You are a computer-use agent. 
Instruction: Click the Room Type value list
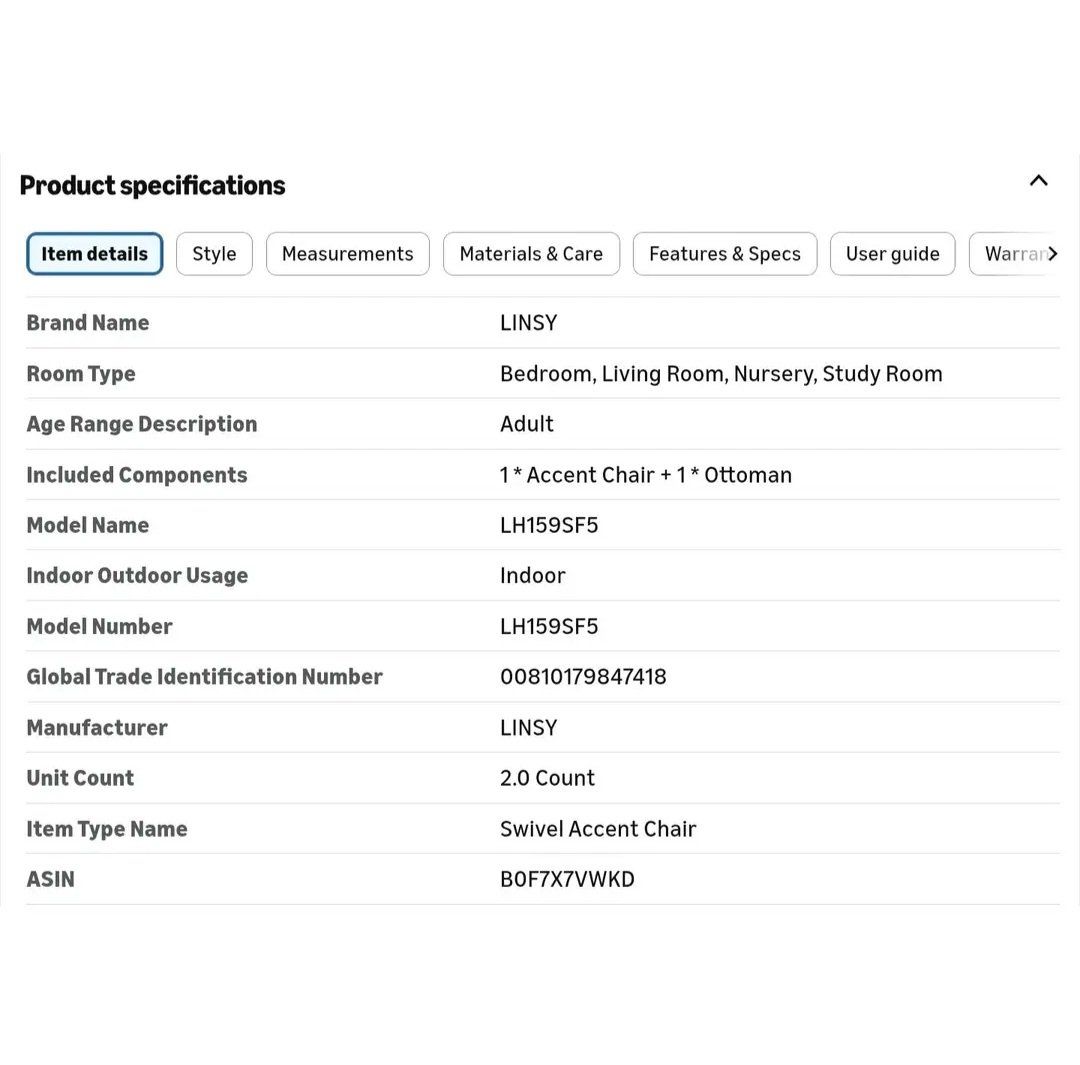[720, 374]
